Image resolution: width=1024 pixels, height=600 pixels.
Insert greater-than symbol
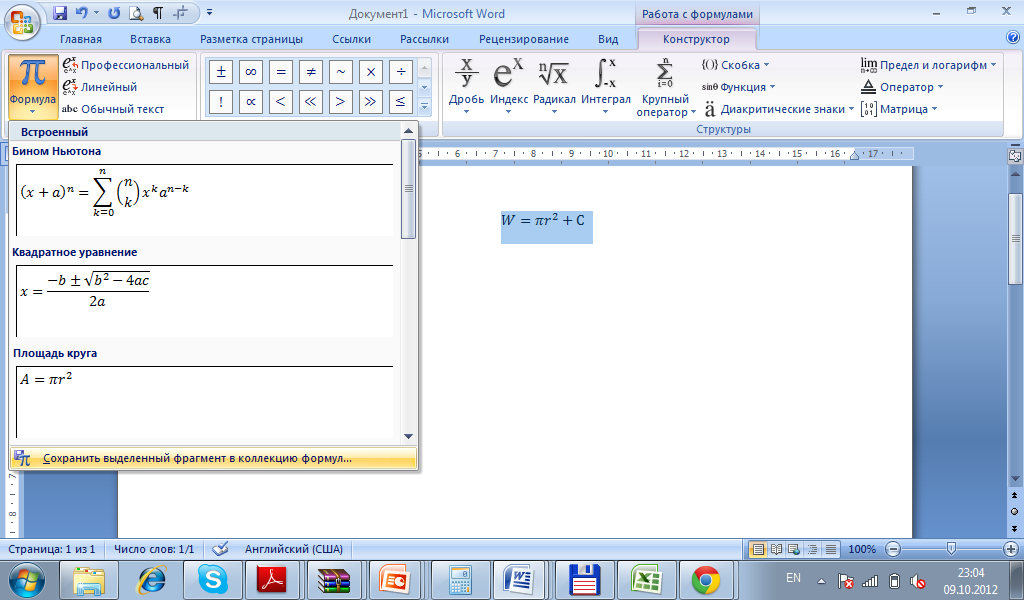click(x=341, y=102)
